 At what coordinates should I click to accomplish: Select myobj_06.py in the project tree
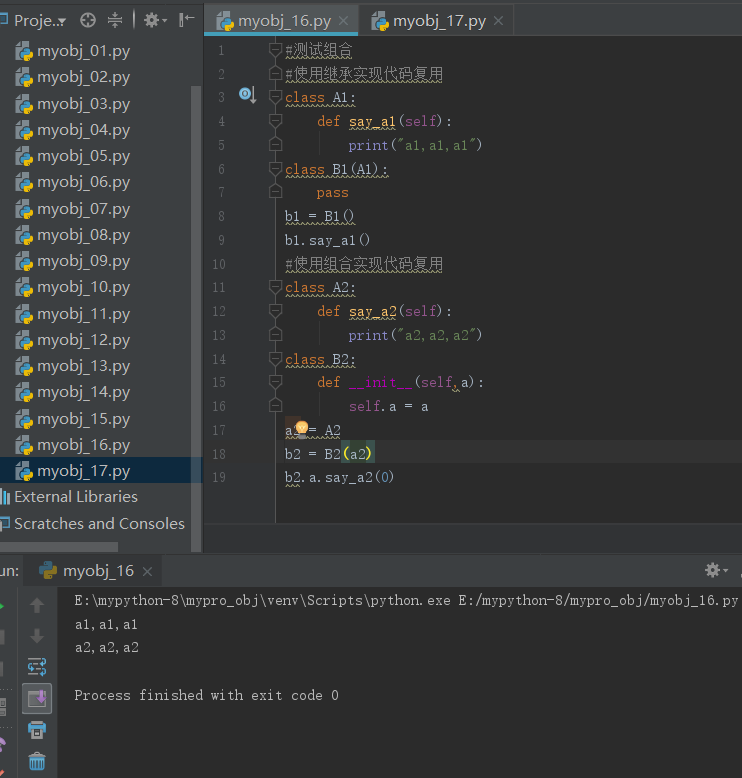coord(72,182)
